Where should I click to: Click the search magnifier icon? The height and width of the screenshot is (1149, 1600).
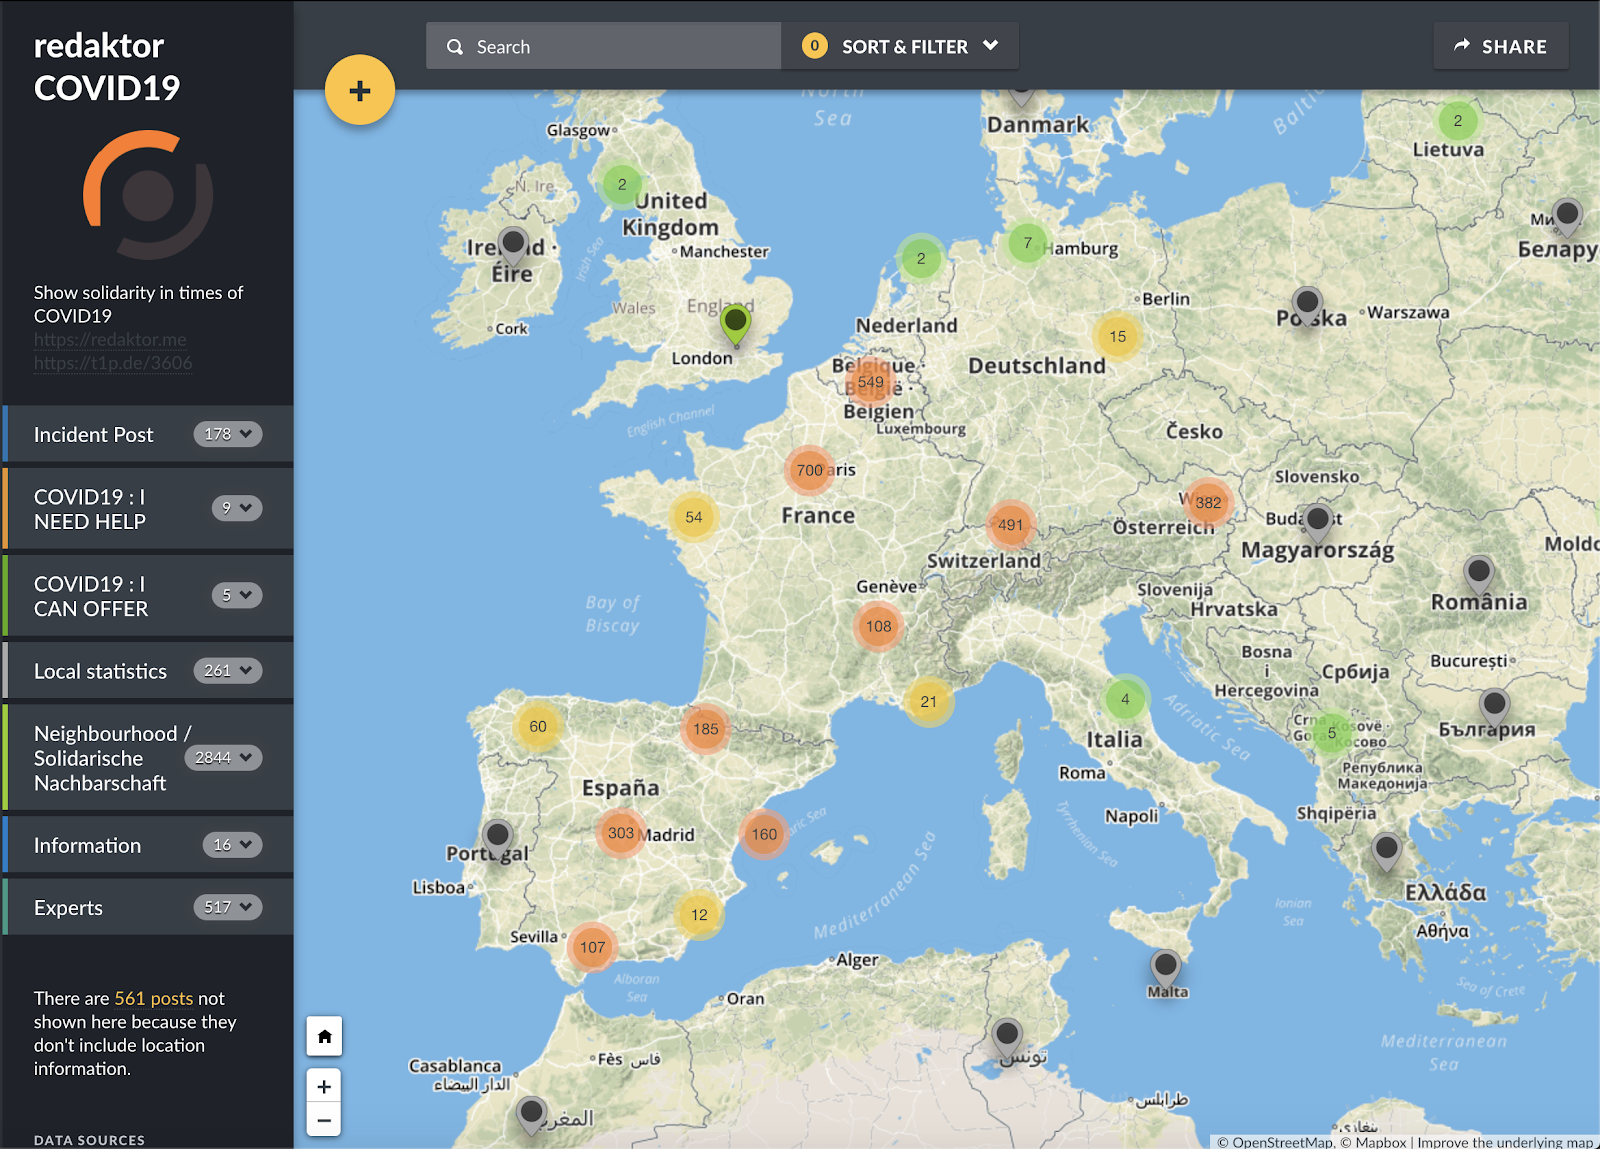pyautogui.click(x=455, y=47)
